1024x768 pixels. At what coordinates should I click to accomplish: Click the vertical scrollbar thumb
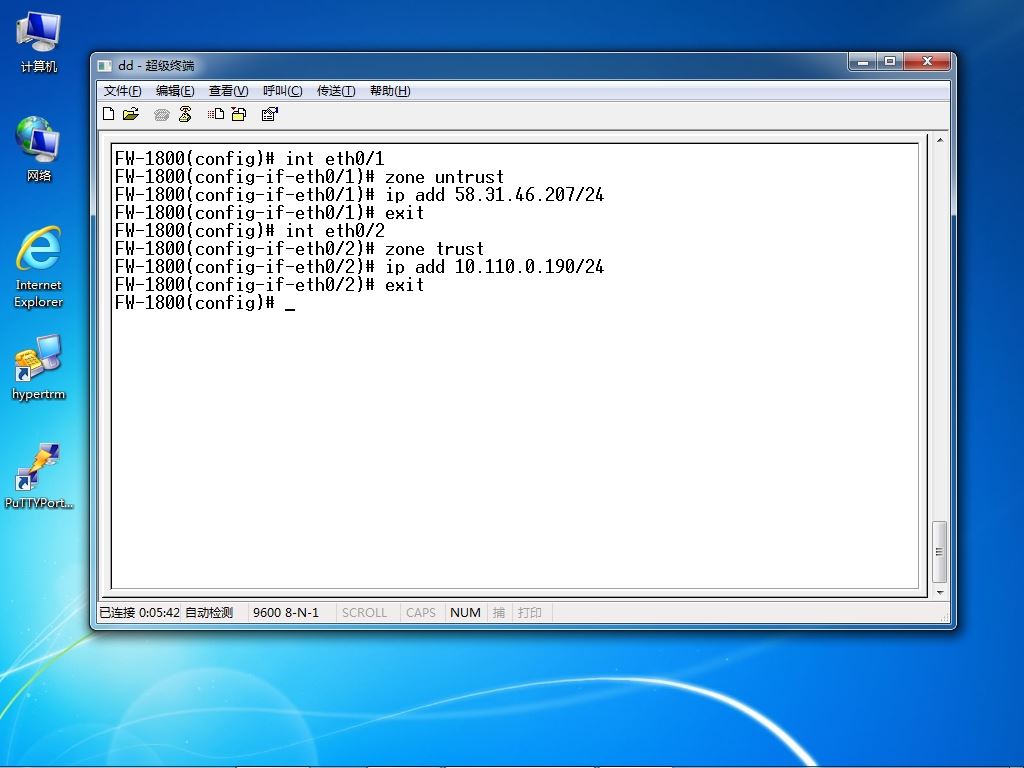pos(940,551)
